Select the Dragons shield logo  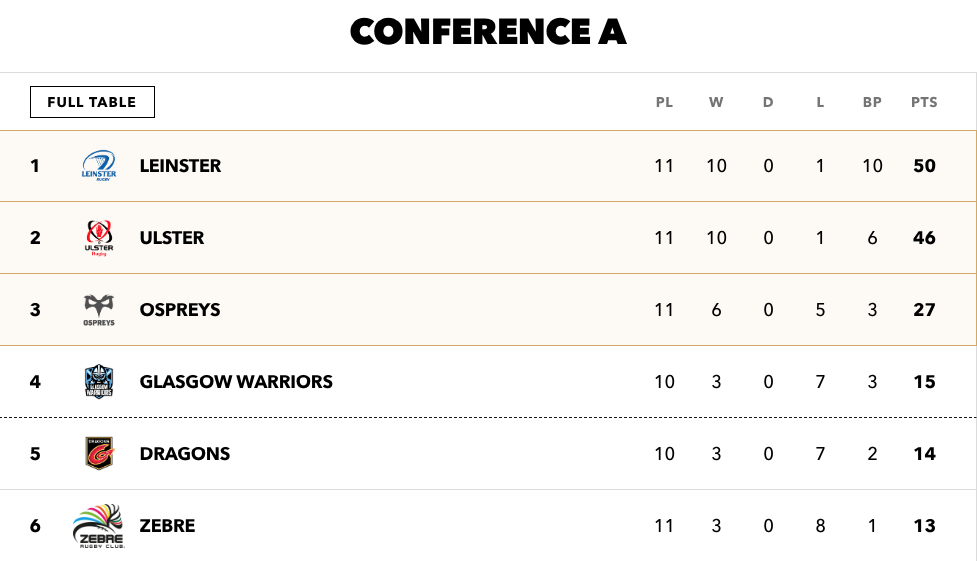99,453
